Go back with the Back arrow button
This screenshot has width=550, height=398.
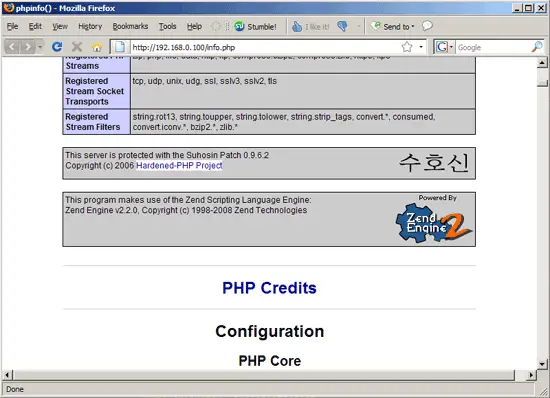(x=12, y=47)
